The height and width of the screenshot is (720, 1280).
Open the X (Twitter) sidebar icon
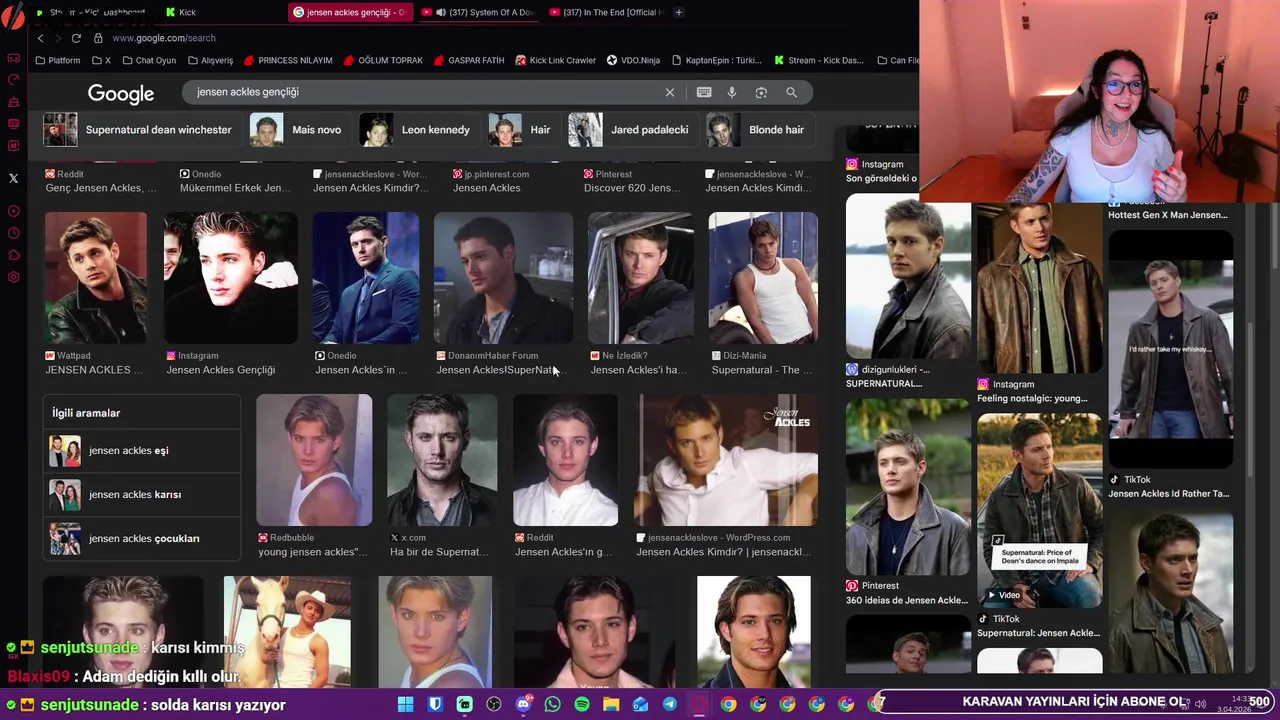(x=13, y=178)
